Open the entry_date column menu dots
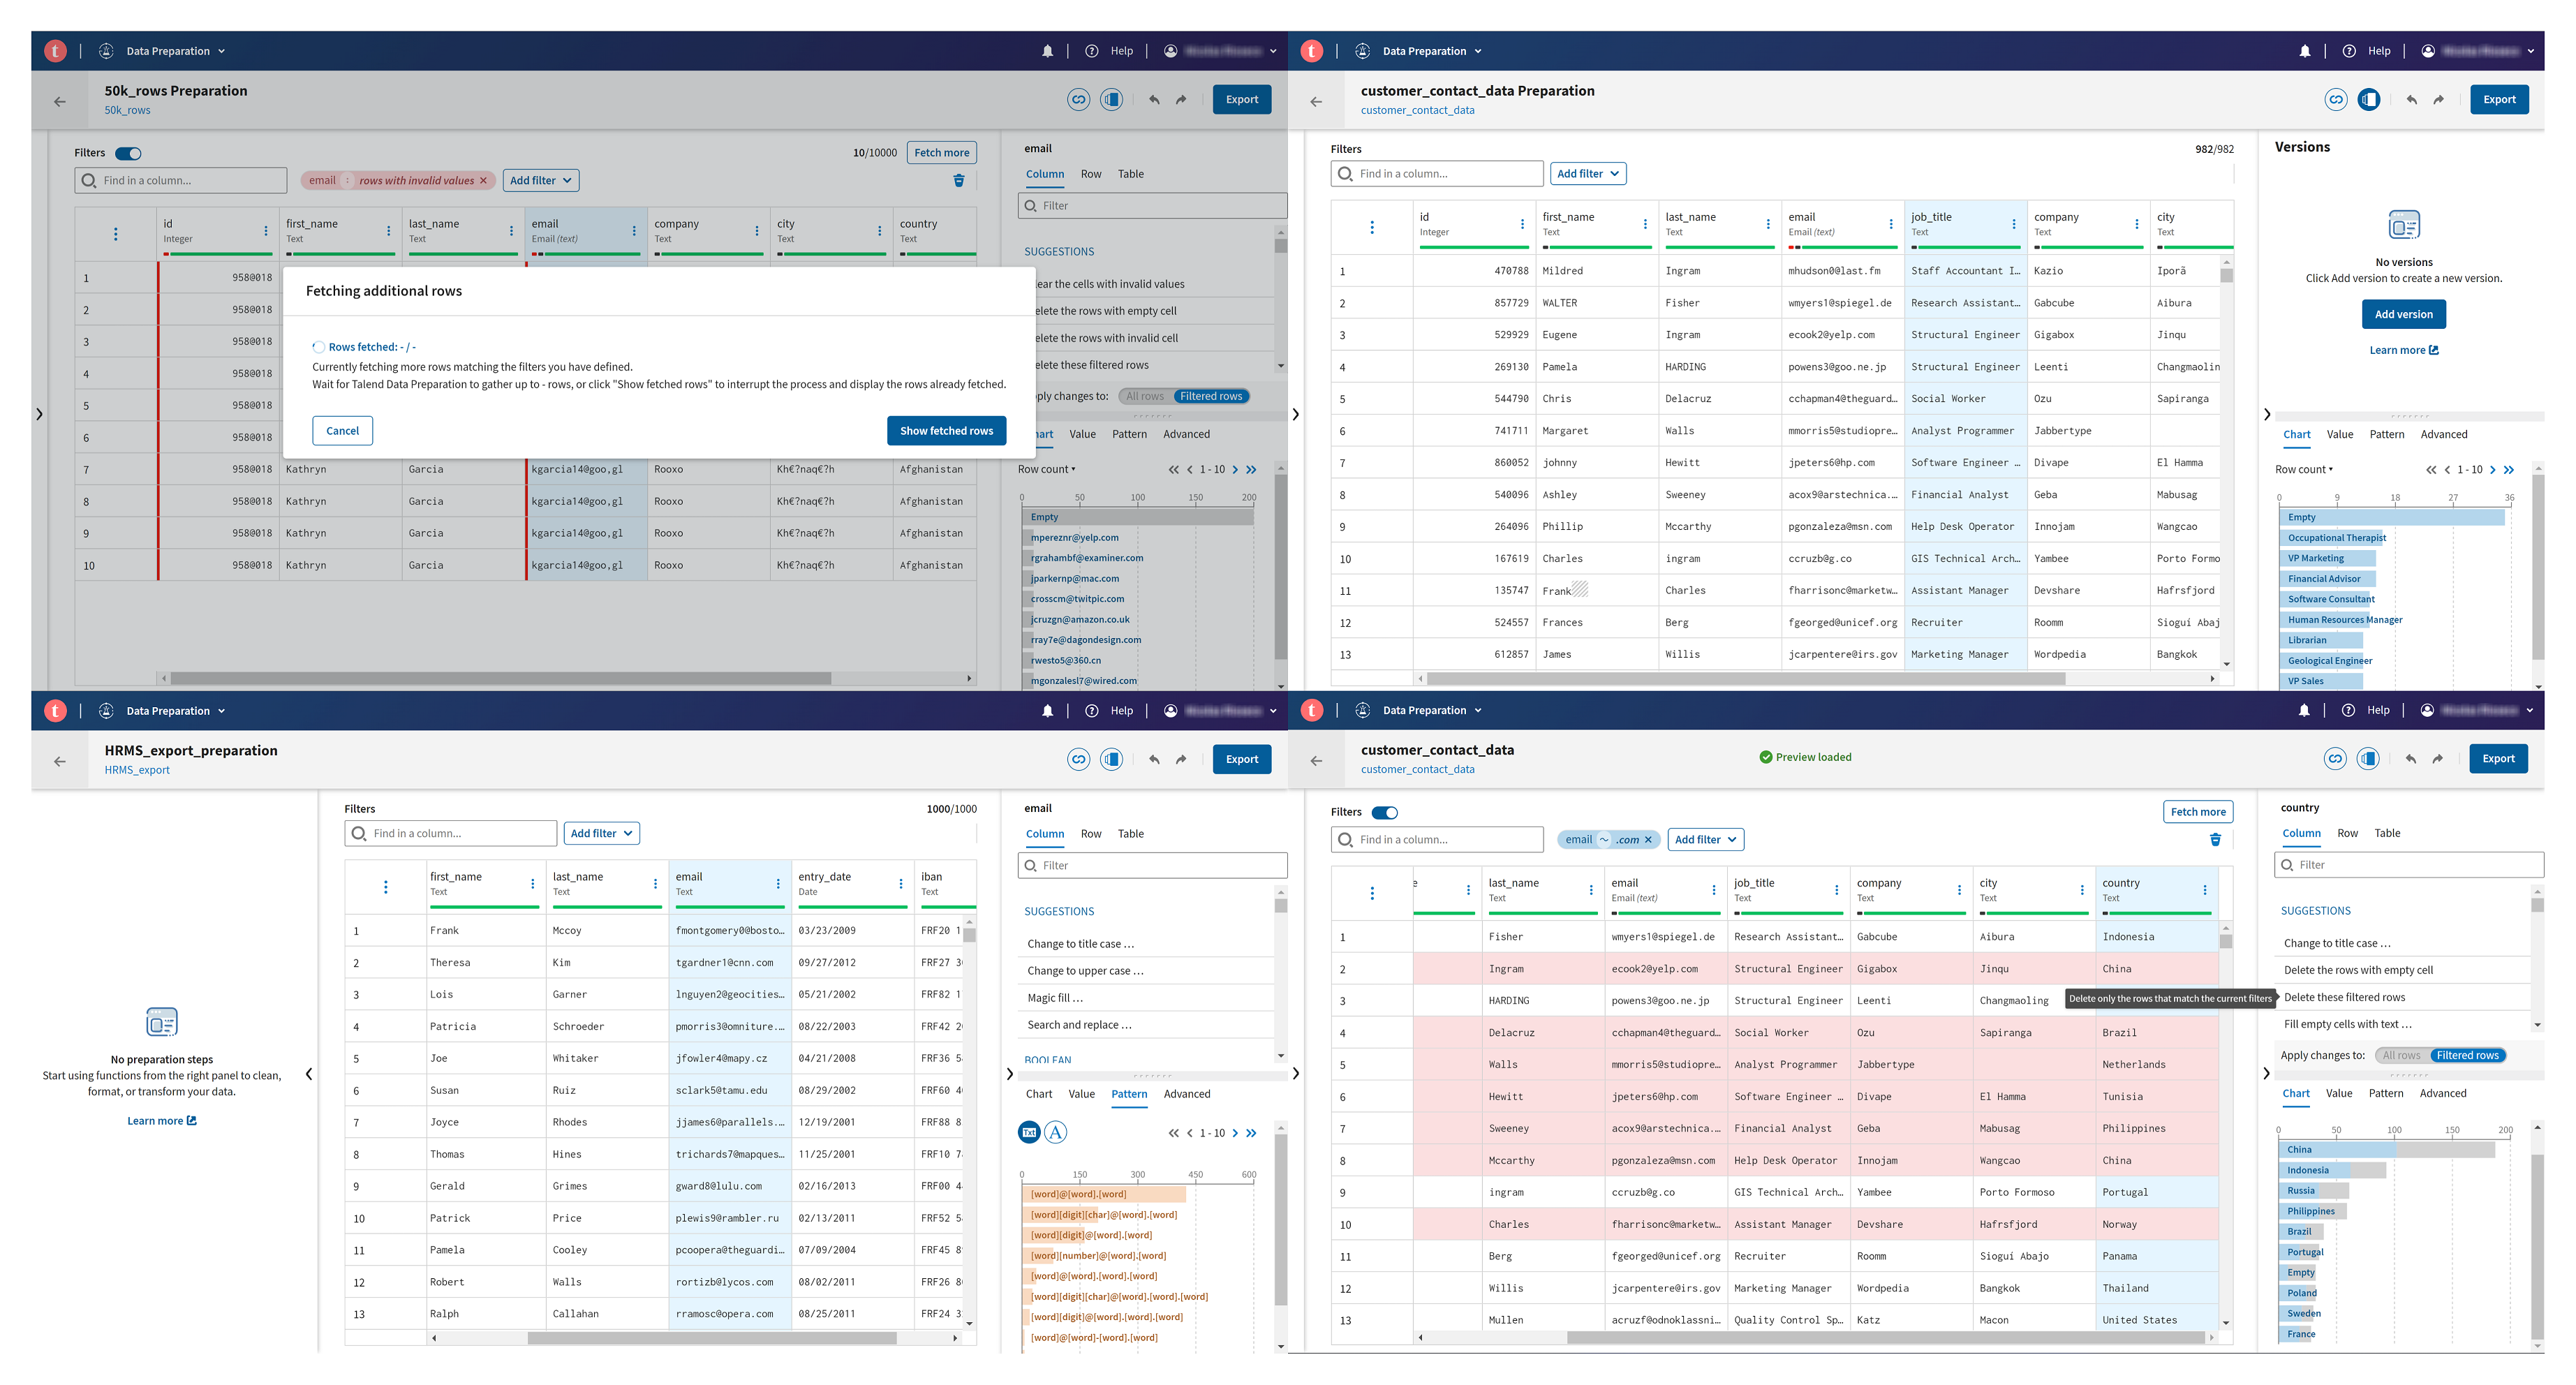 click(900, 884)
